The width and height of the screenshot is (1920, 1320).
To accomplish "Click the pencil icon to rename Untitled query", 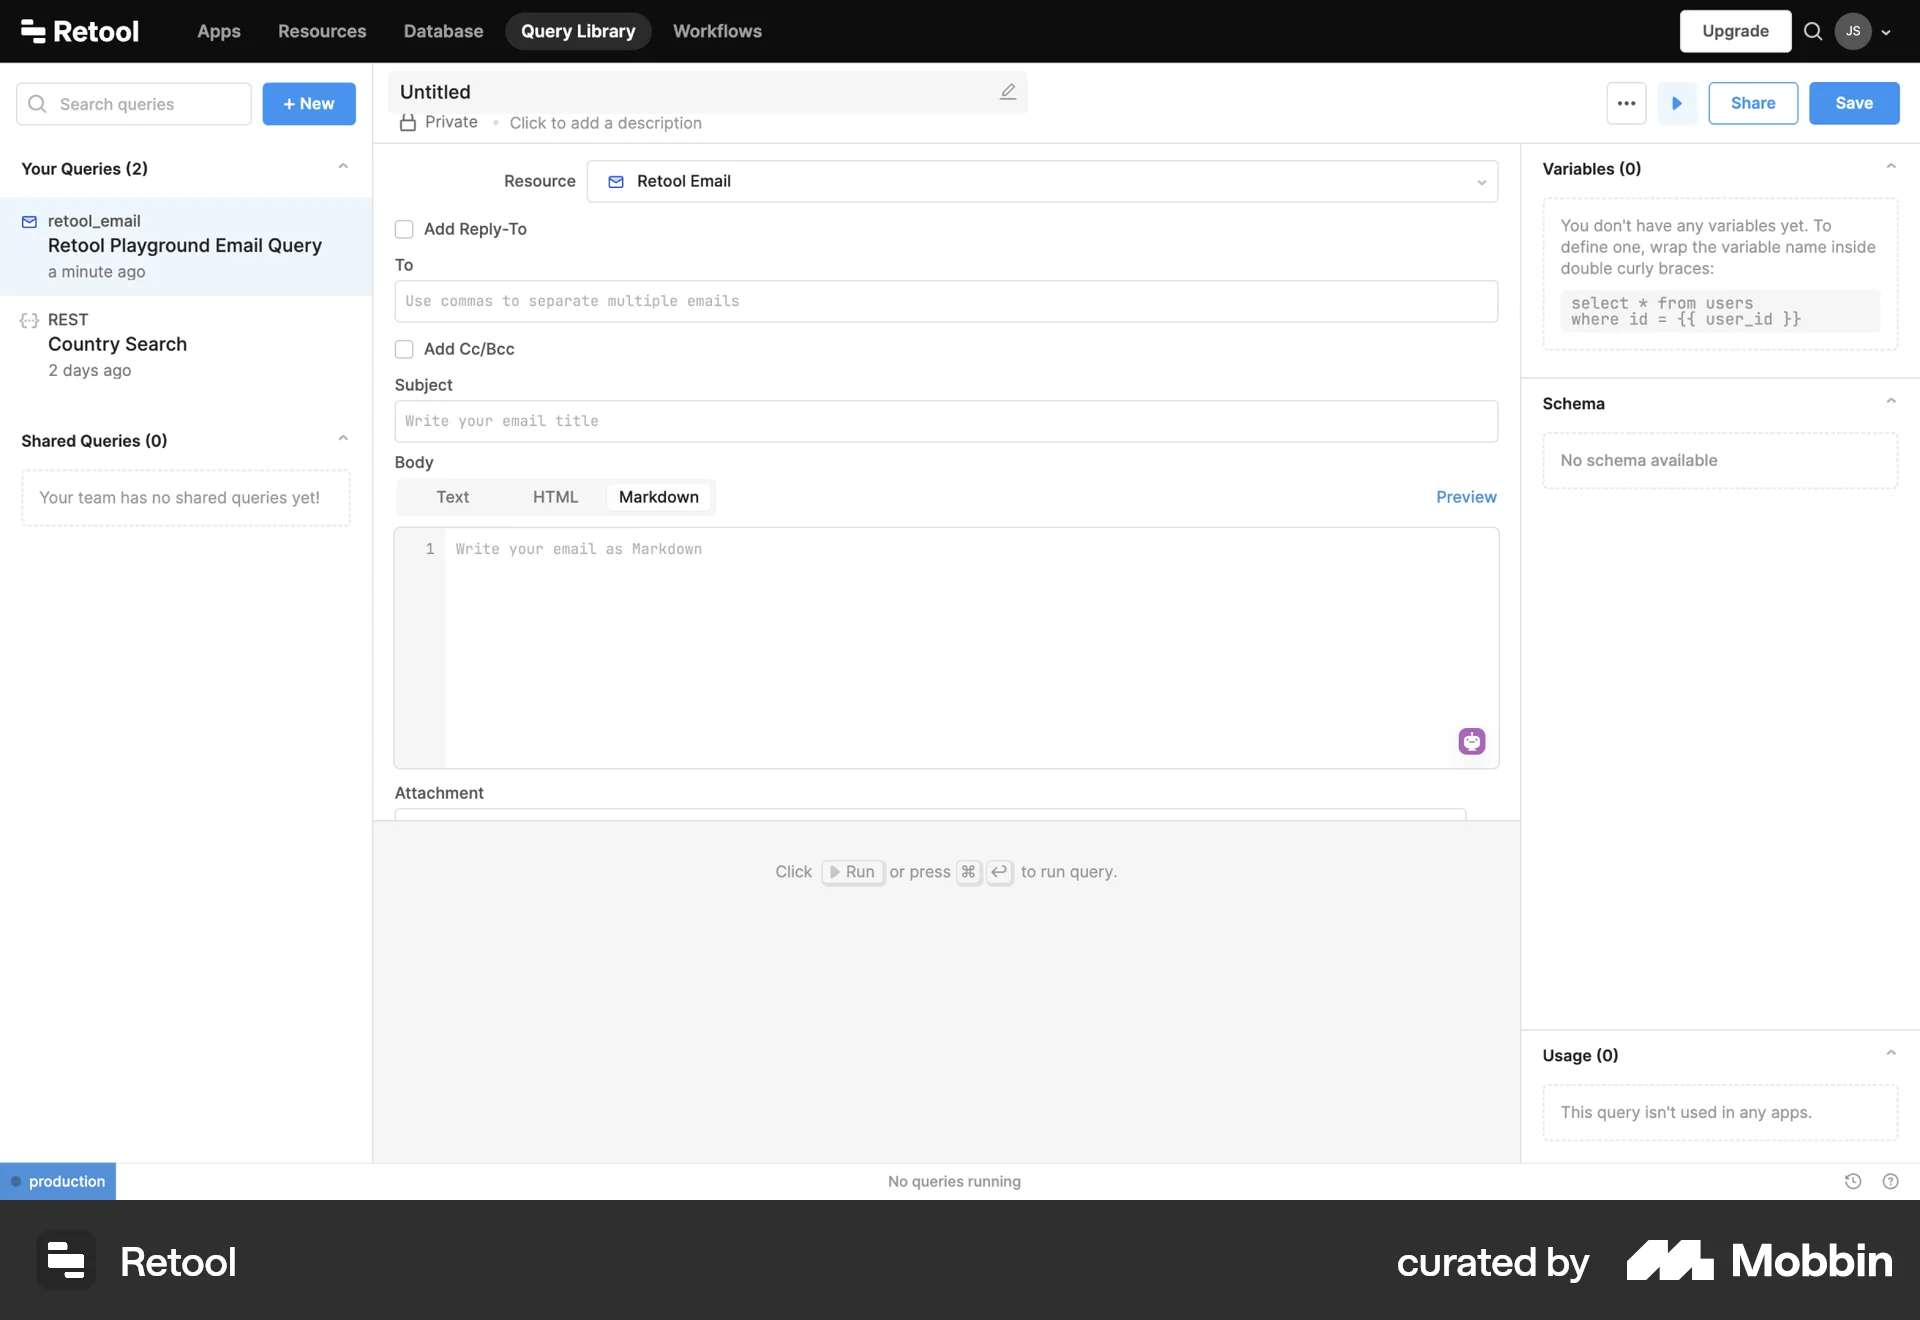I will click(1007, 92).
